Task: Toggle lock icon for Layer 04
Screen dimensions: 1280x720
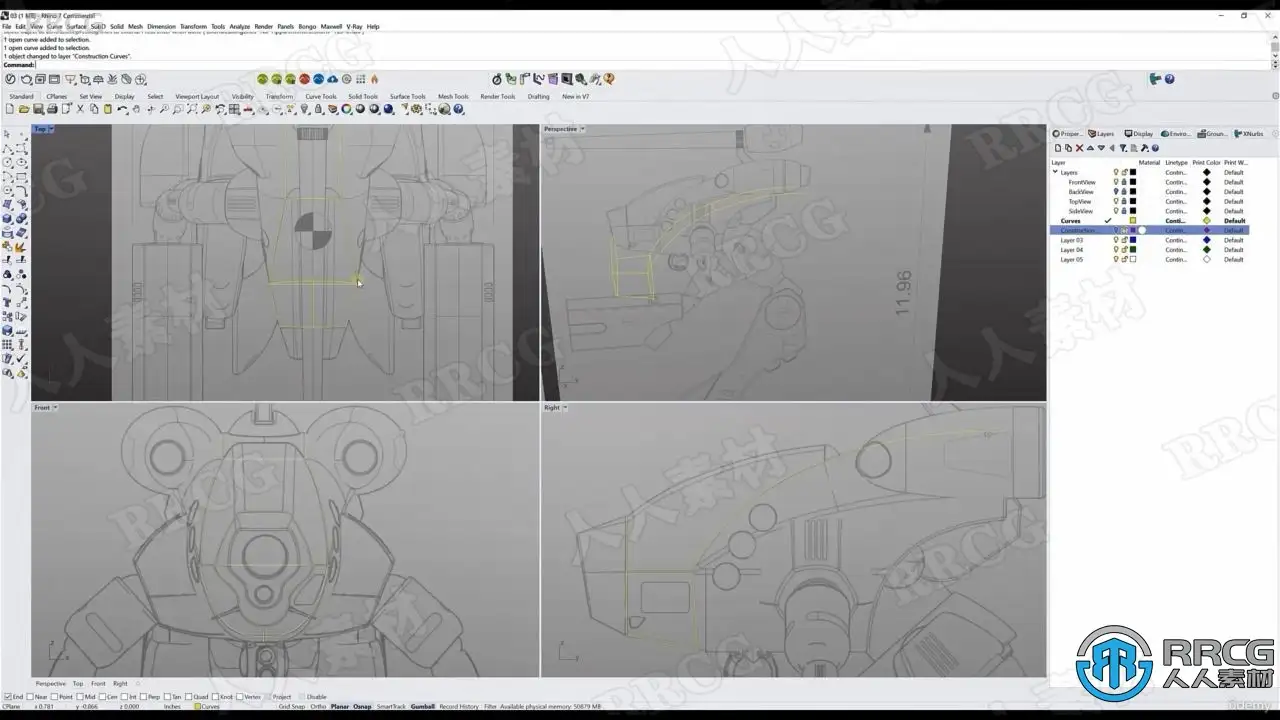Action: 1124,250
